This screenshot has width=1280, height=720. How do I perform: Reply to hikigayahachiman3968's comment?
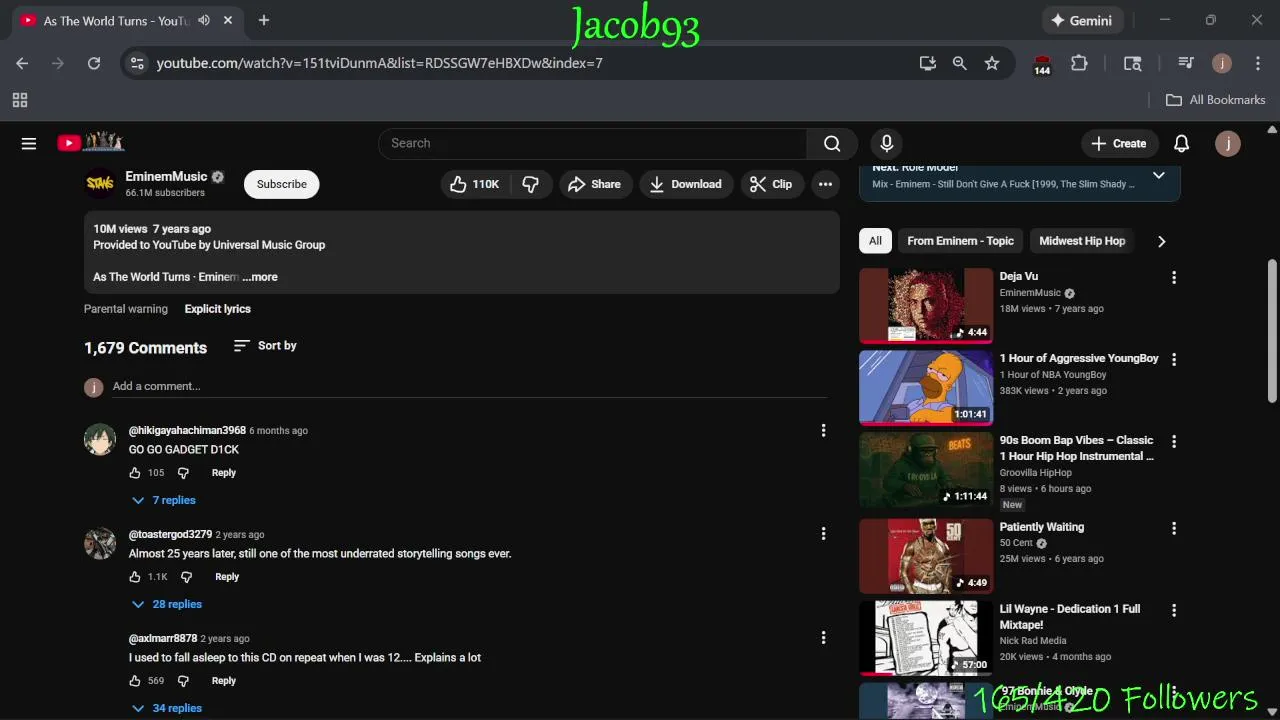[224, 473]
